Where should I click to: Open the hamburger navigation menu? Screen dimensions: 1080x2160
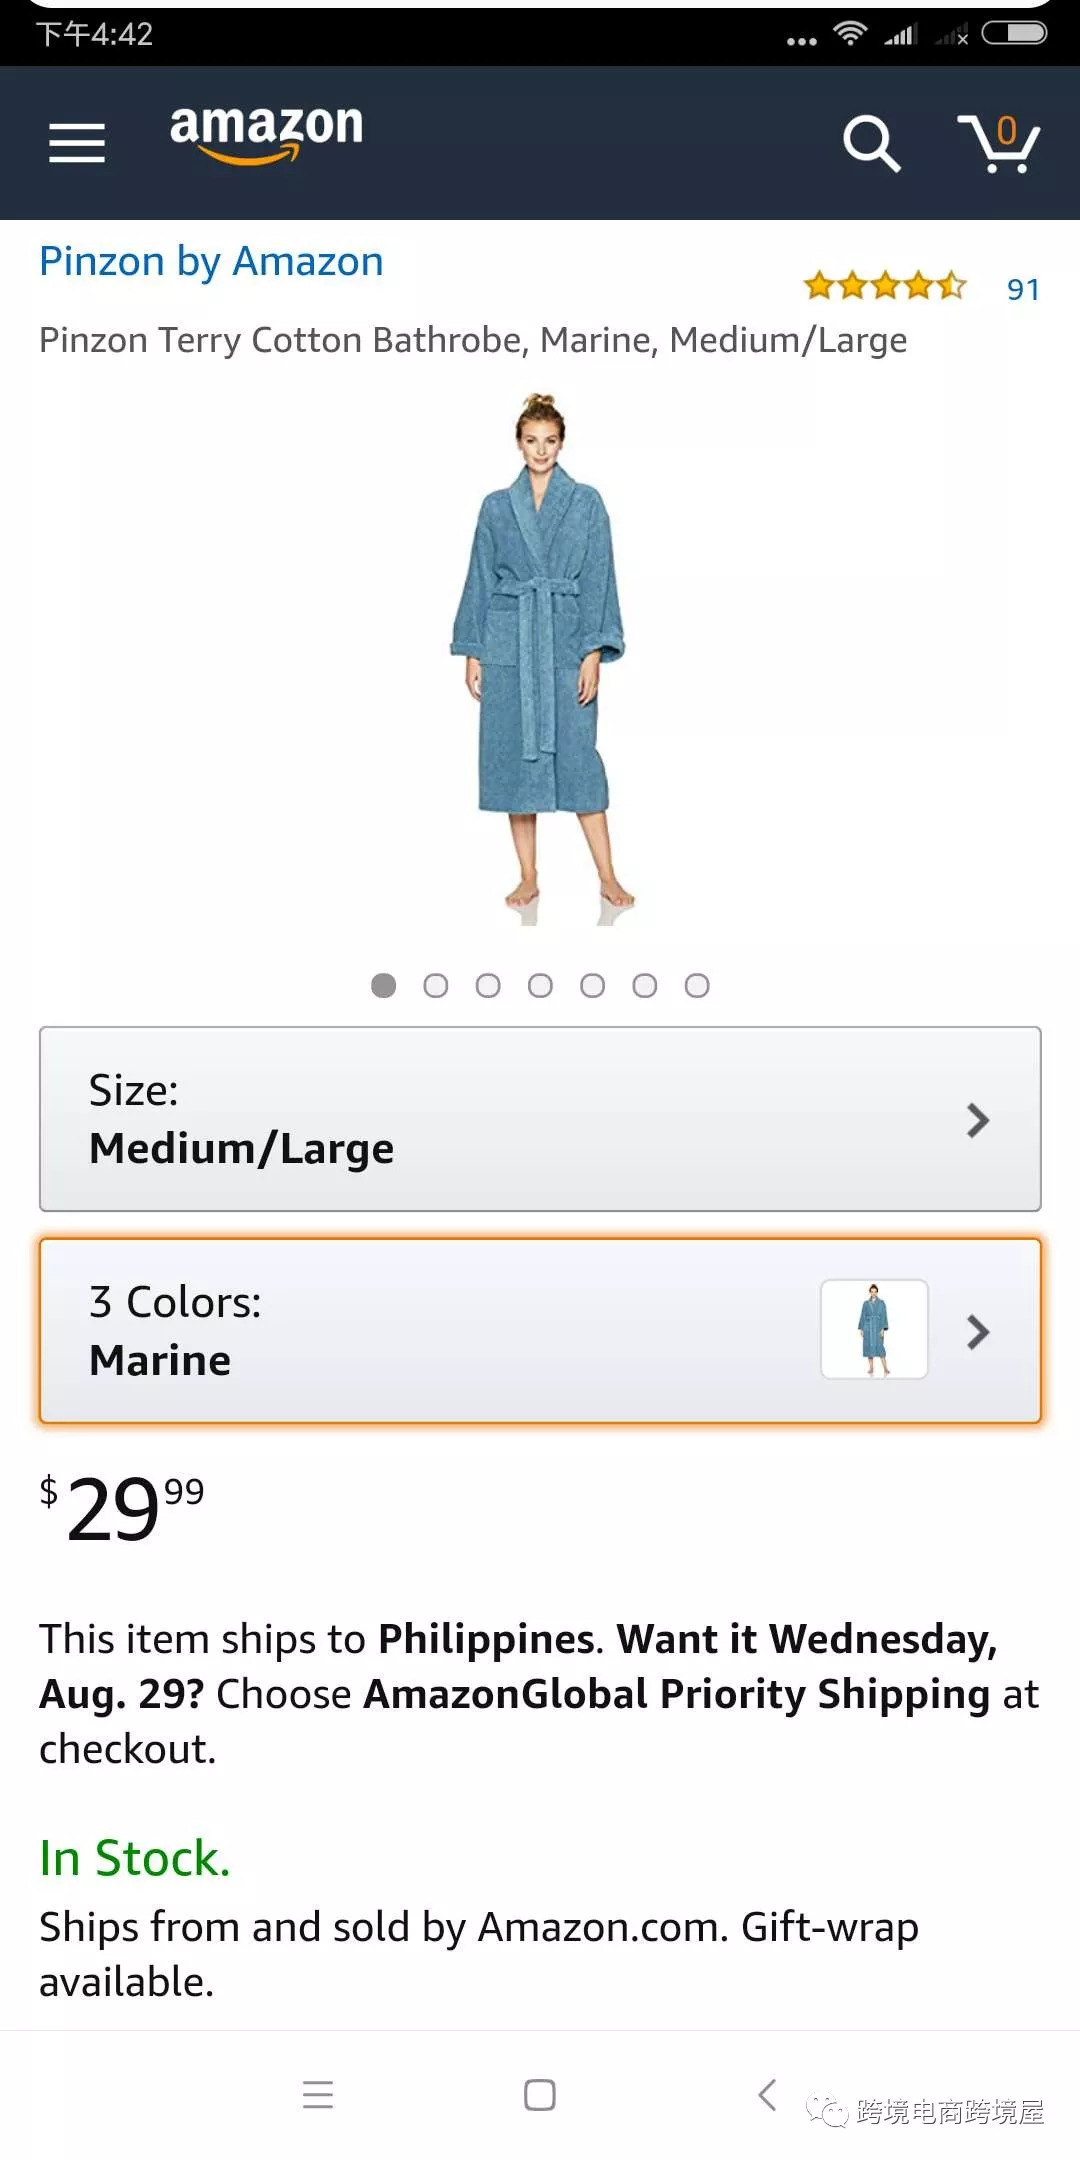click(x=77, y=142)
